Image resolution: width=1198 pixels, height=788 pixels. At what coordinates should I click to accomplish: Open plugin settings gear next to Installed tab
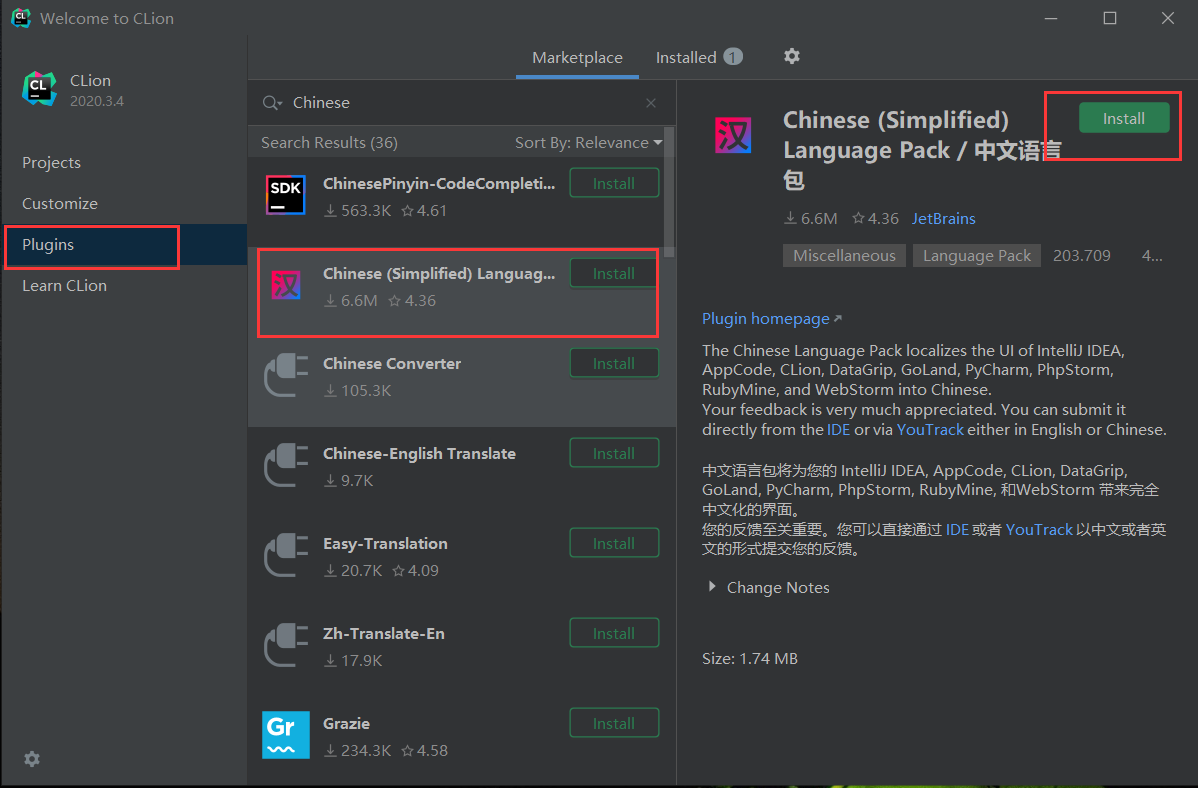click(x=792, y=56)
